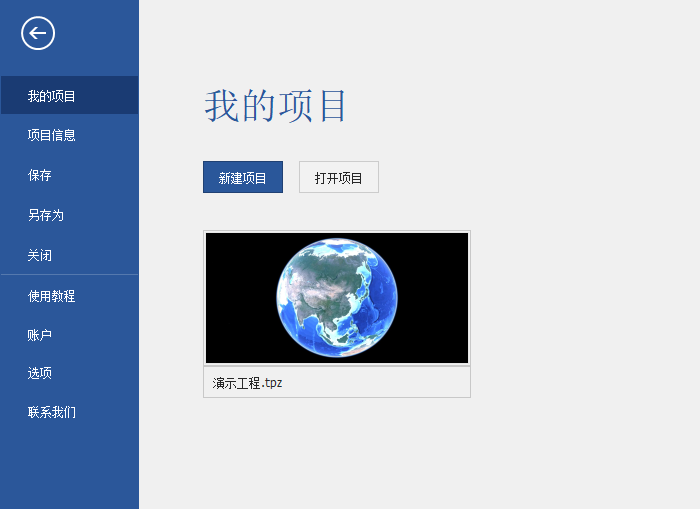Go to the 账户 section

(x=40, y=335)
